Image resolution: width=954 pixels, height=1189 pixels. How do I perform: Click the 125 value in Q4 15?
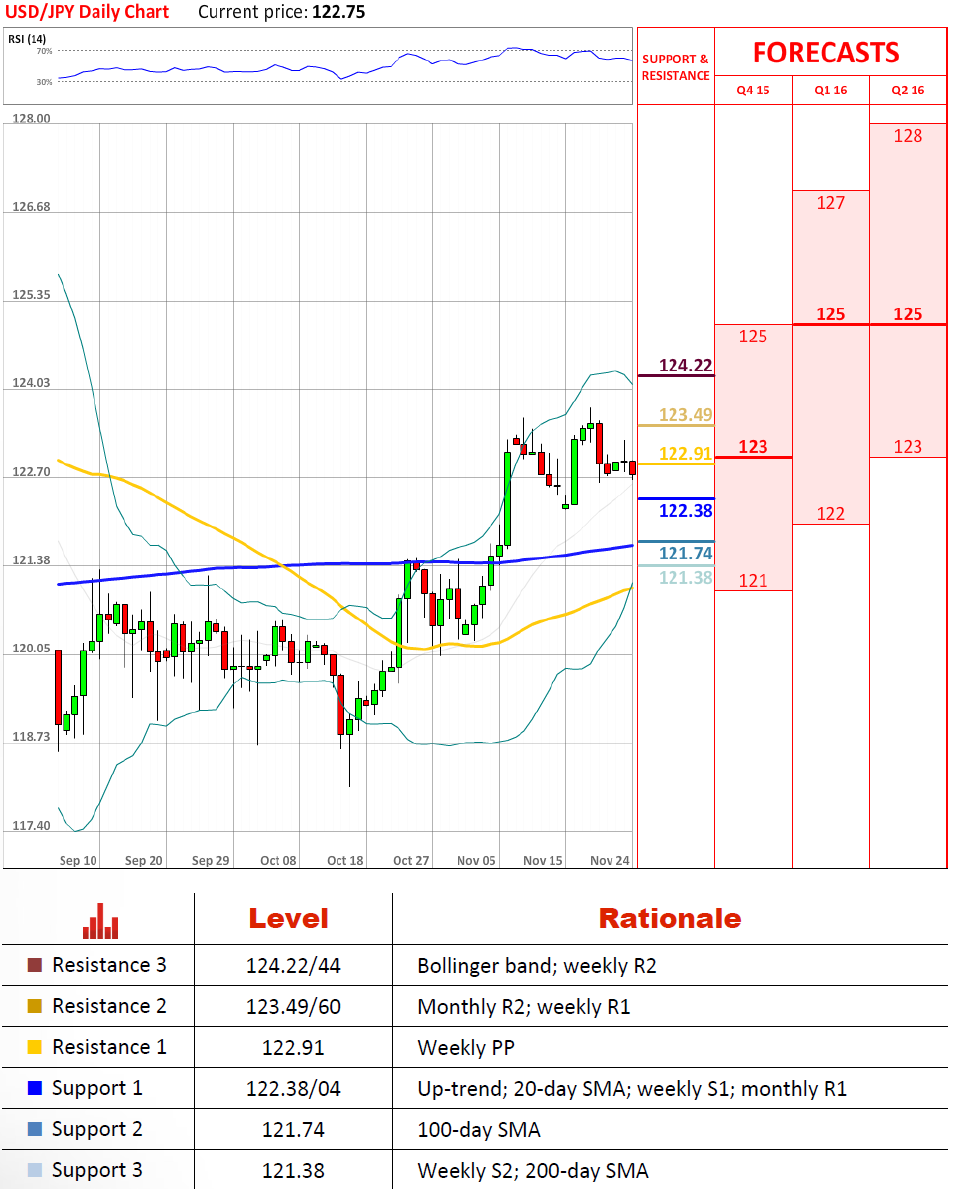pyautogui.click(x=753, y=337)
